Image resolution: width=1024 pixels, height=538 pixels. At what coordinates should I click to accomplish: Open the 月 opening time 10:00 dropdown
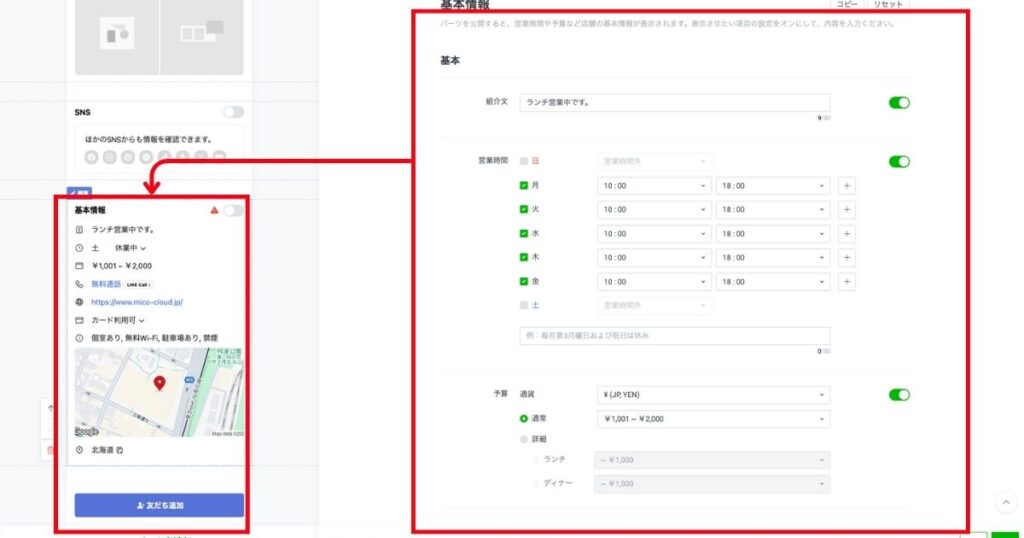coord(654,185)
